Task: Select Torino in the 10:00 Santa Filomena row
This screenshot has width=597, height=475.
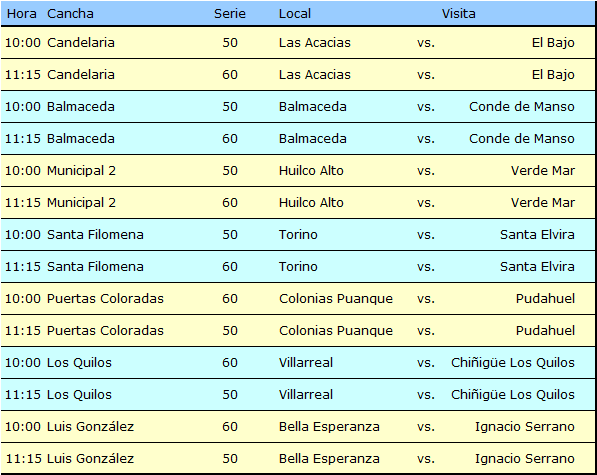Action: coord(298,234)
